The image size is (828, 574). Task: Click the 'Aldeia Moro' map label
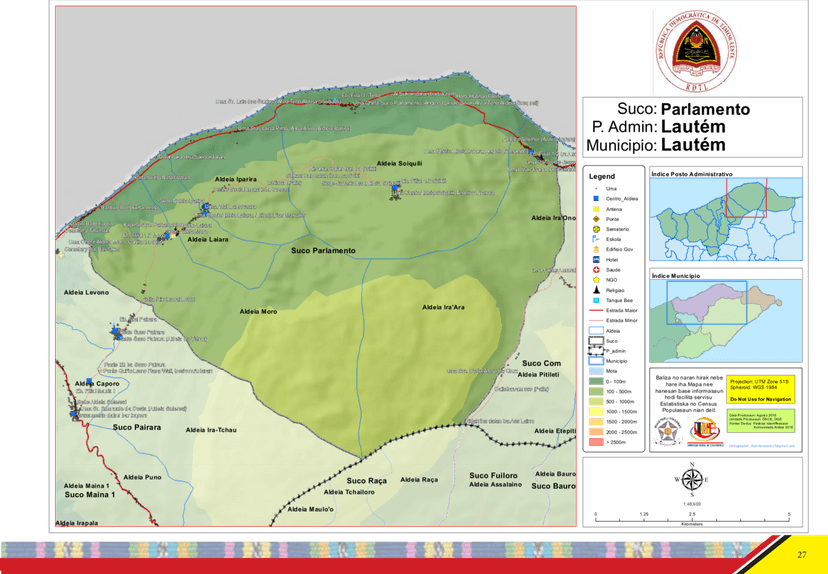pyautogui.click(x=258, y=312)
